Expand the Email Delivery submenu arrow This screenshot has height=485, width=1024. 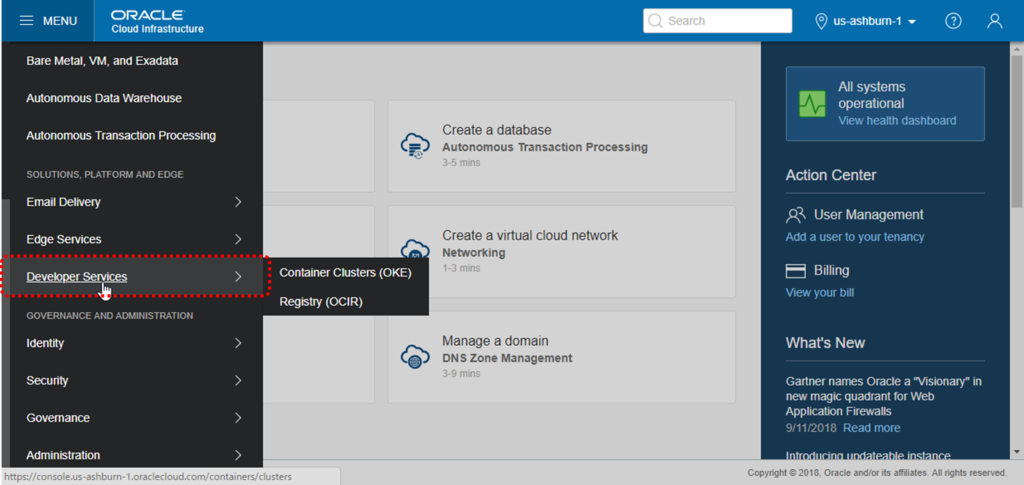(238, 202)
